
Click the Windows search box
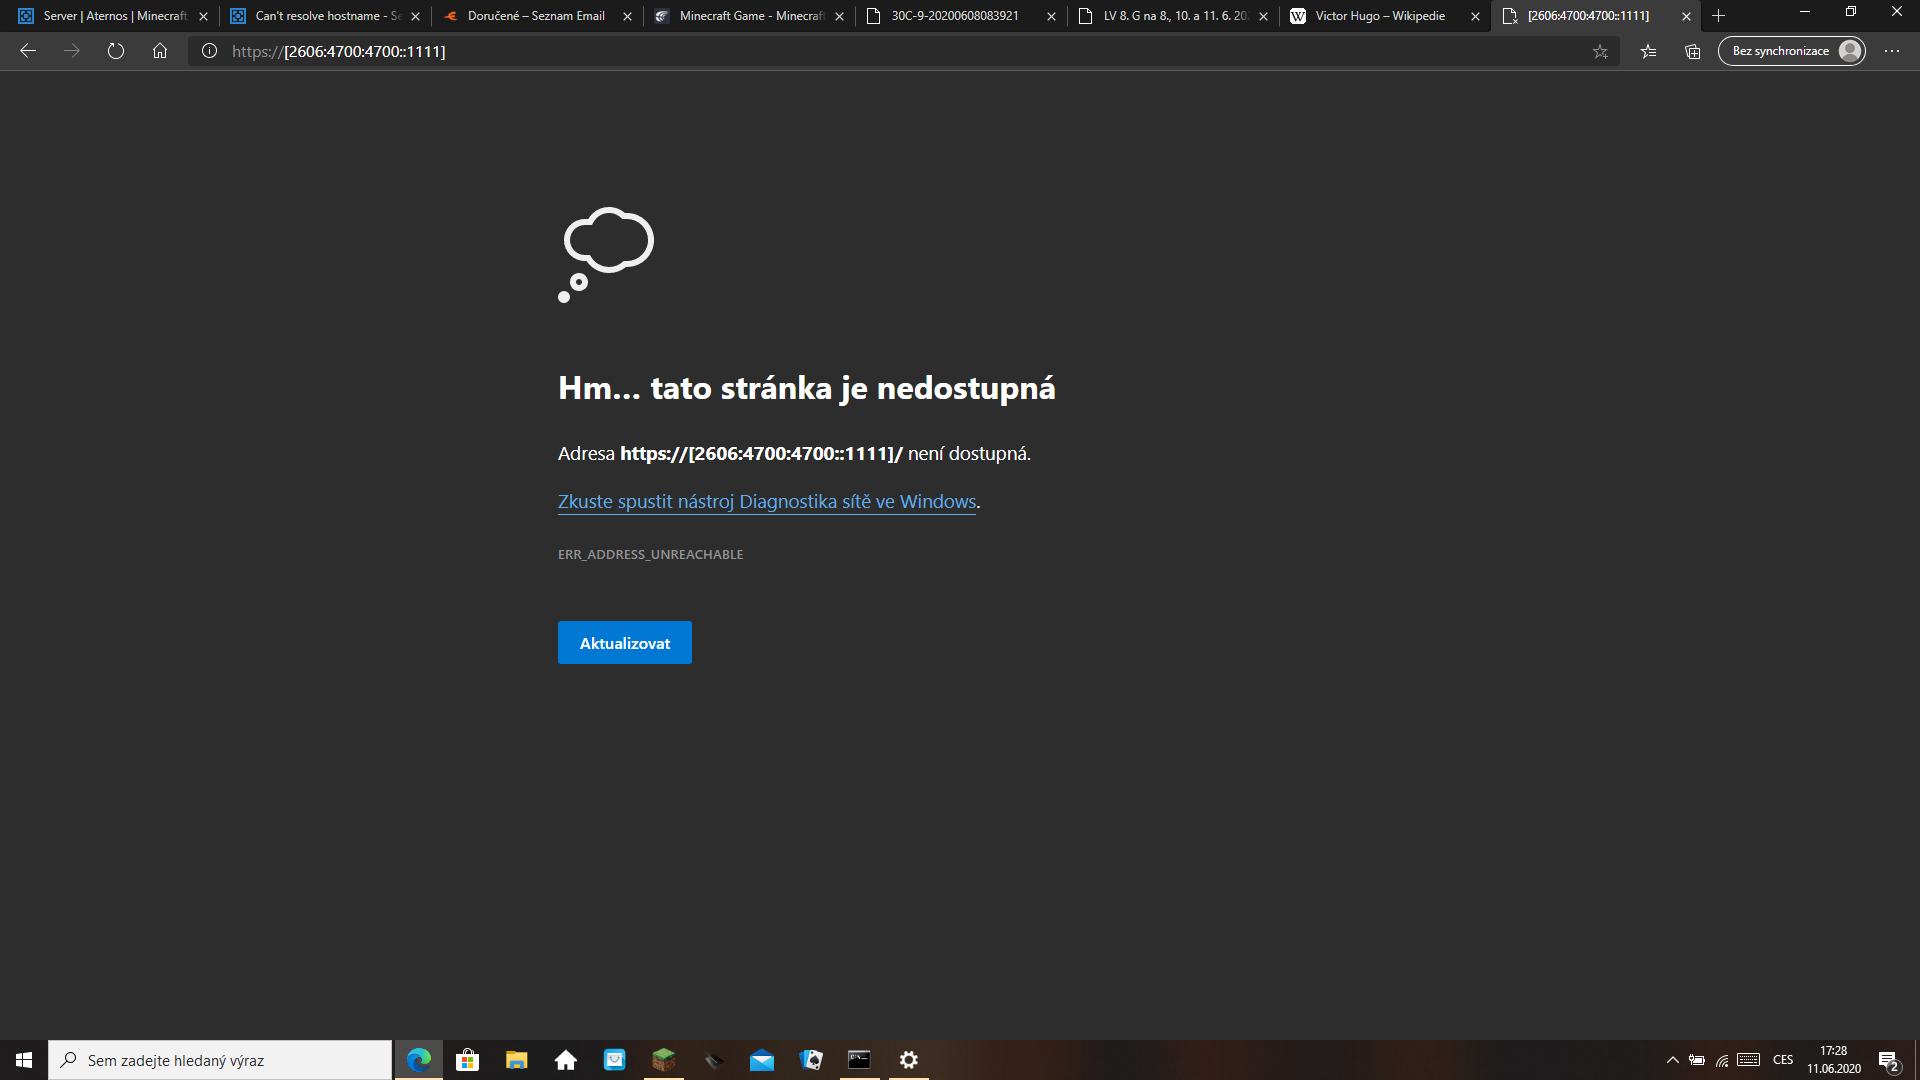point(220,1060)
